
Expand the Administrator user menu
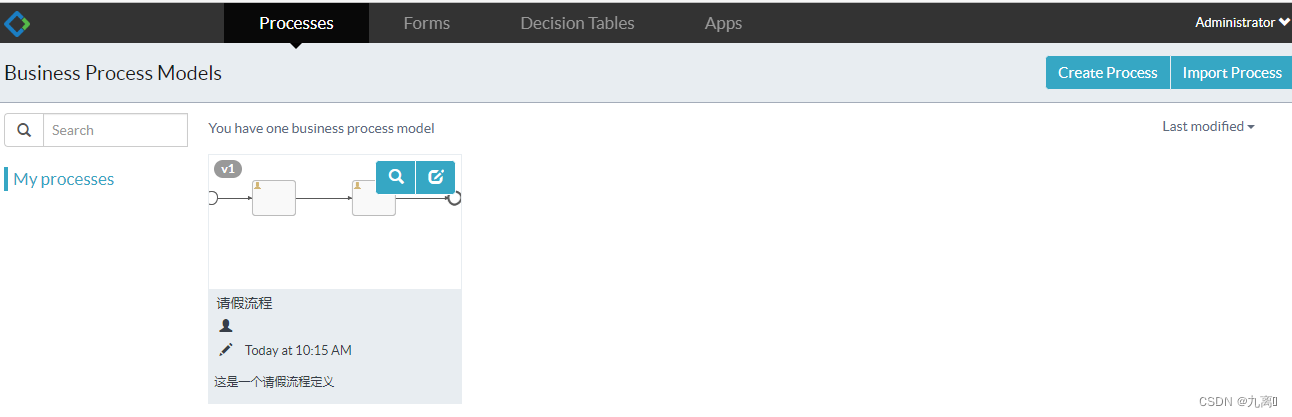[x=1242, y=22]
